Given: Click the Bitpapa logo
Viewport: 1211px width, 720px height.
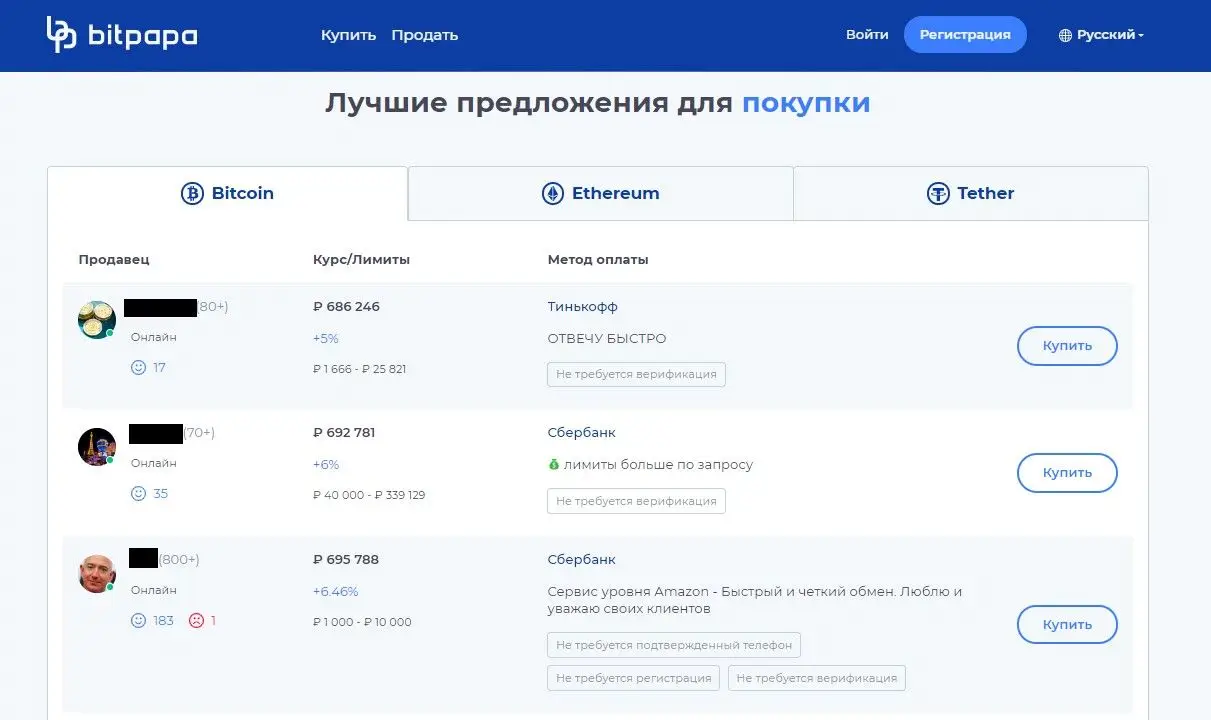Looking at the screenshot, I should tap(121, 35).
